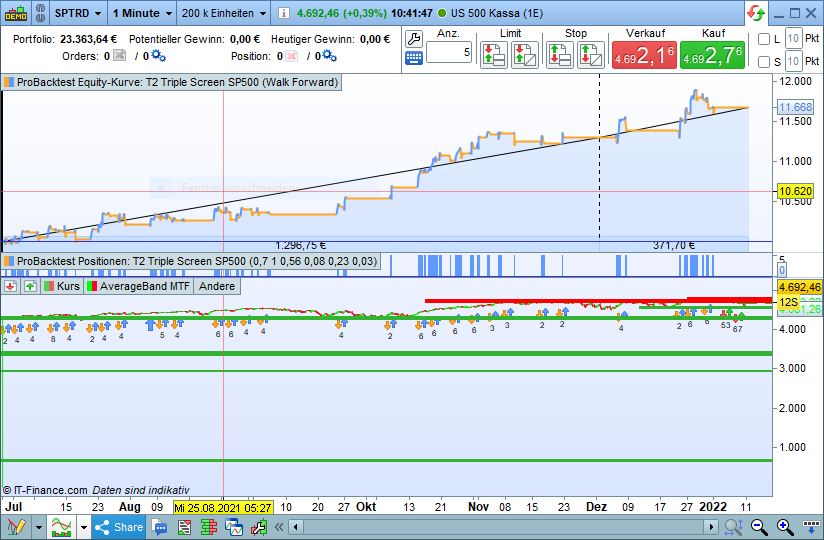Image resolution: width=824 pixels, height=540 pixels.
Task: Open the Andere label
Action: pyautogui.click(x=217, y=286)
